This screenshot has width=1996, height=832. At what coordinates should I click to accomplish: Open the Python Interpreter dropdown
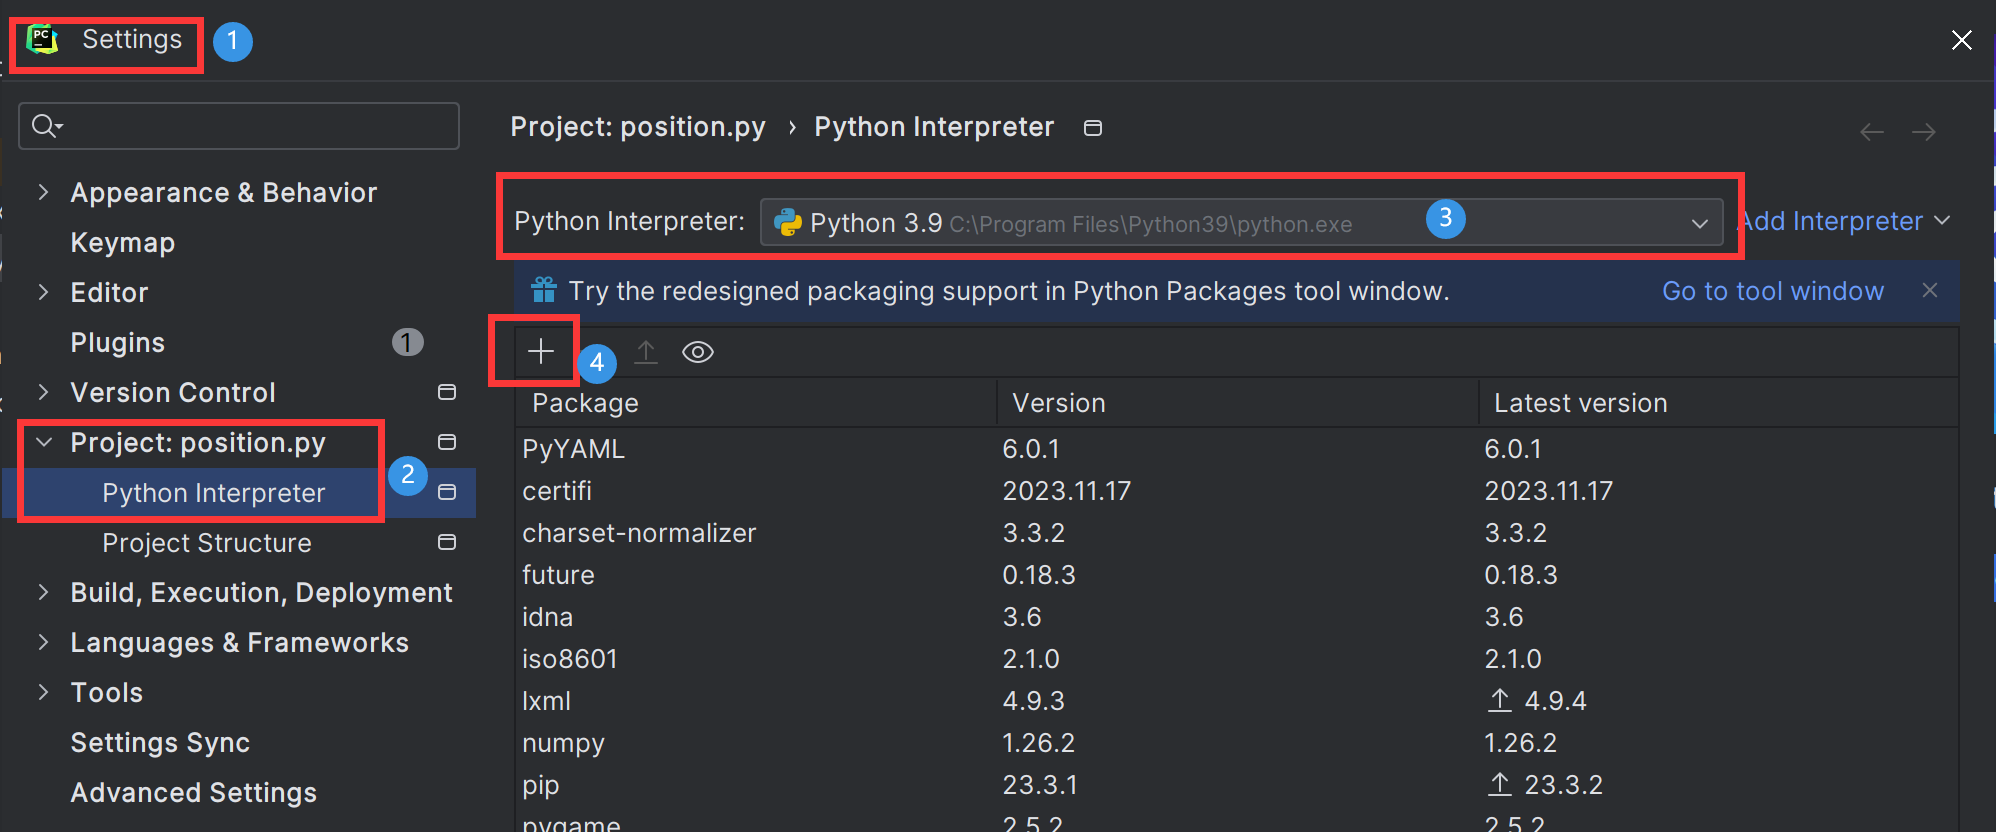click(1241, 222)
